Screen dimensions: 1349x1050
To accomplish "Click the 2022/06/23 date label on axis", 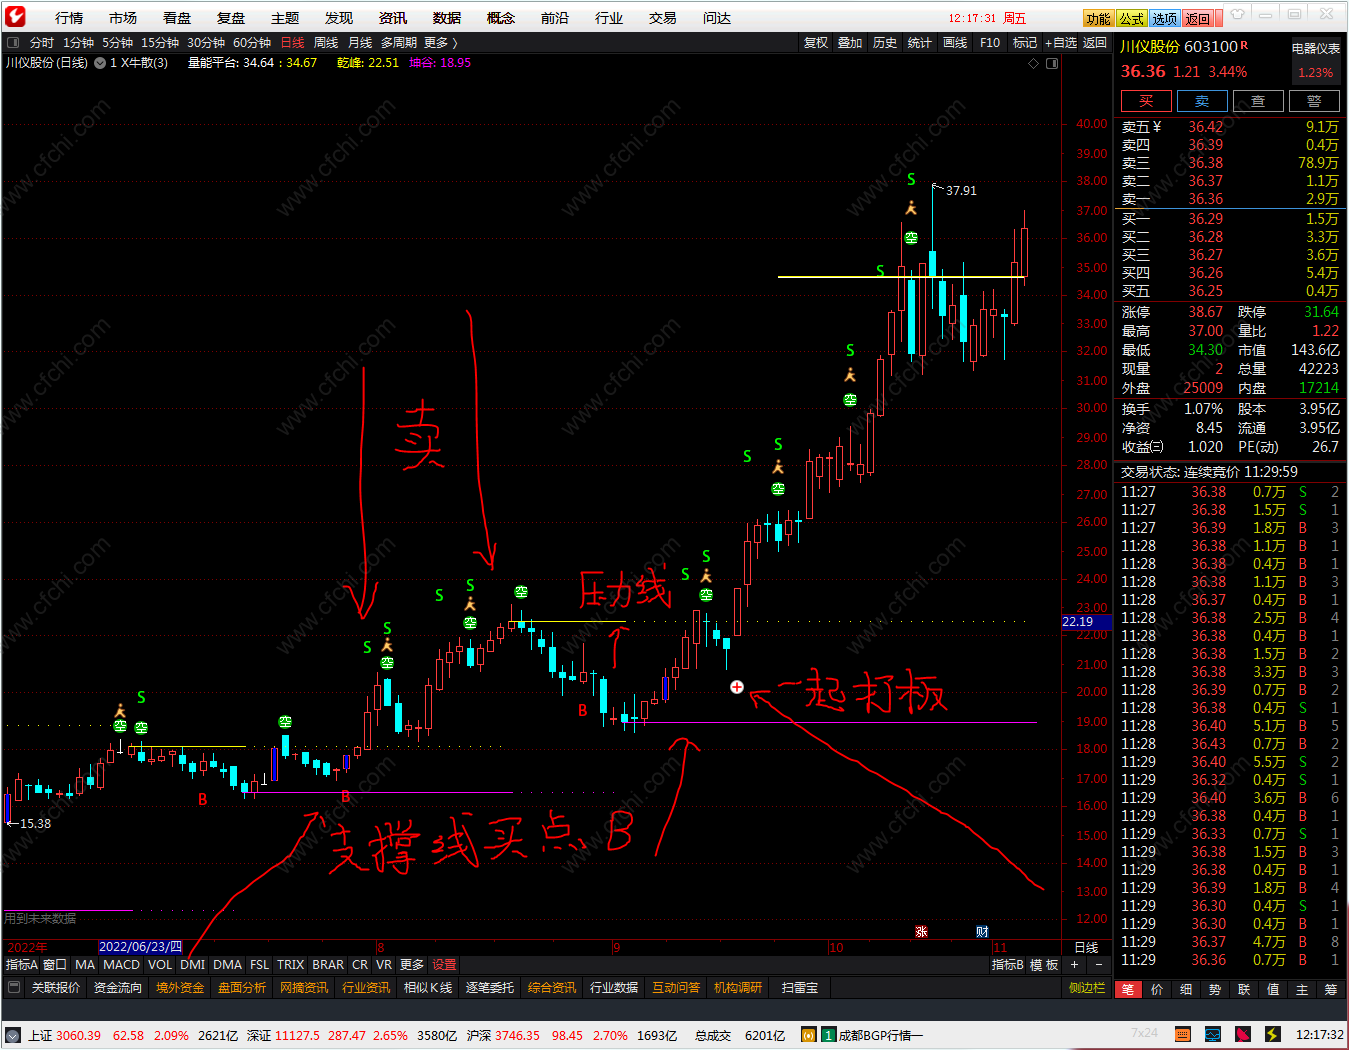I will pyautogui.click(x=141, y=947).
